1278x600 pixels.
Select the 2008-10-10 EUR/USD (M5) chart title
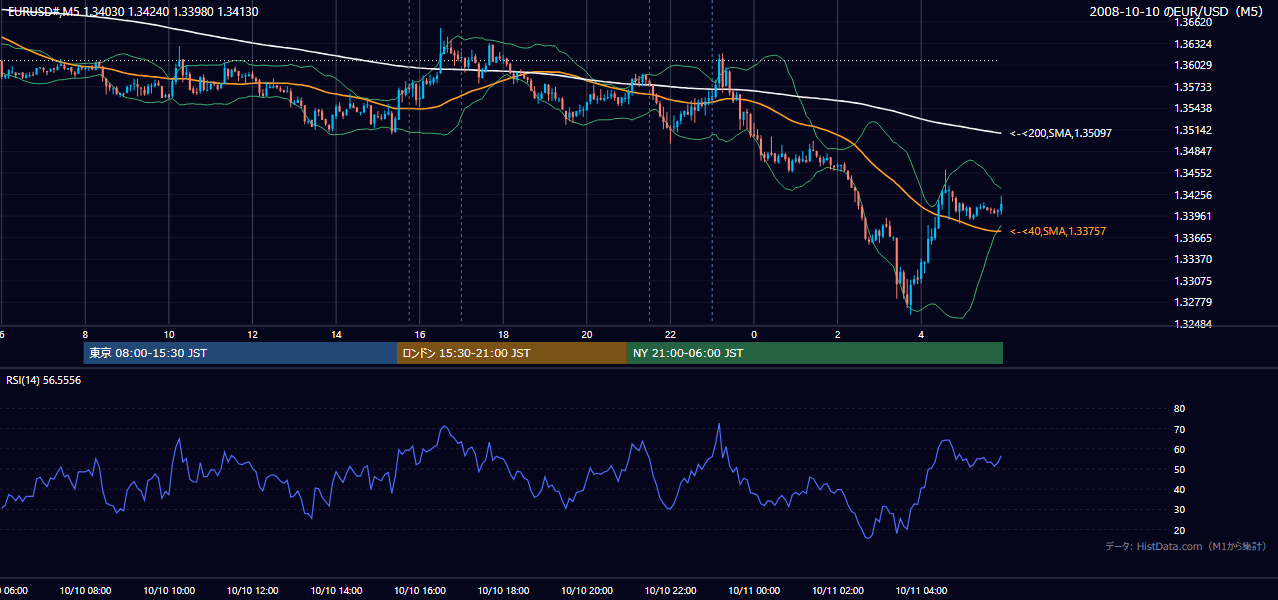point(1178,11)
